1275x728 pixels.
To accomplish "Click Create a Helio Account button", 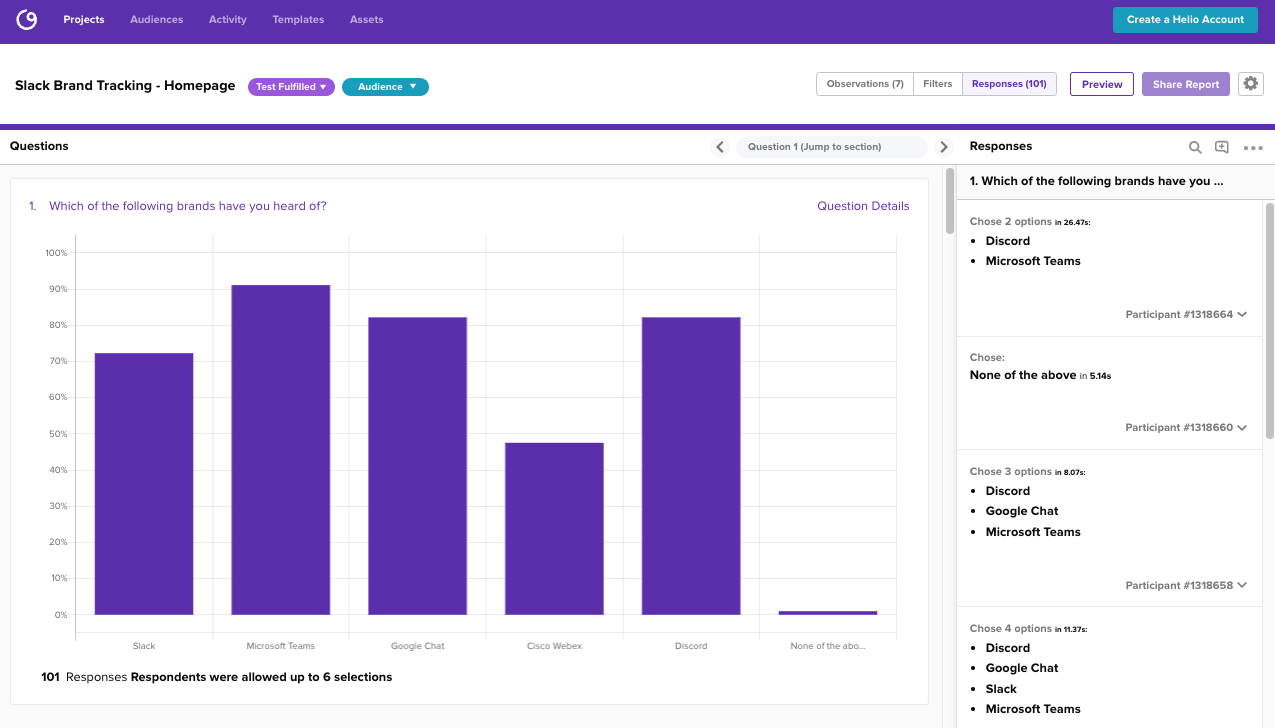I will tap(1185, 20).
